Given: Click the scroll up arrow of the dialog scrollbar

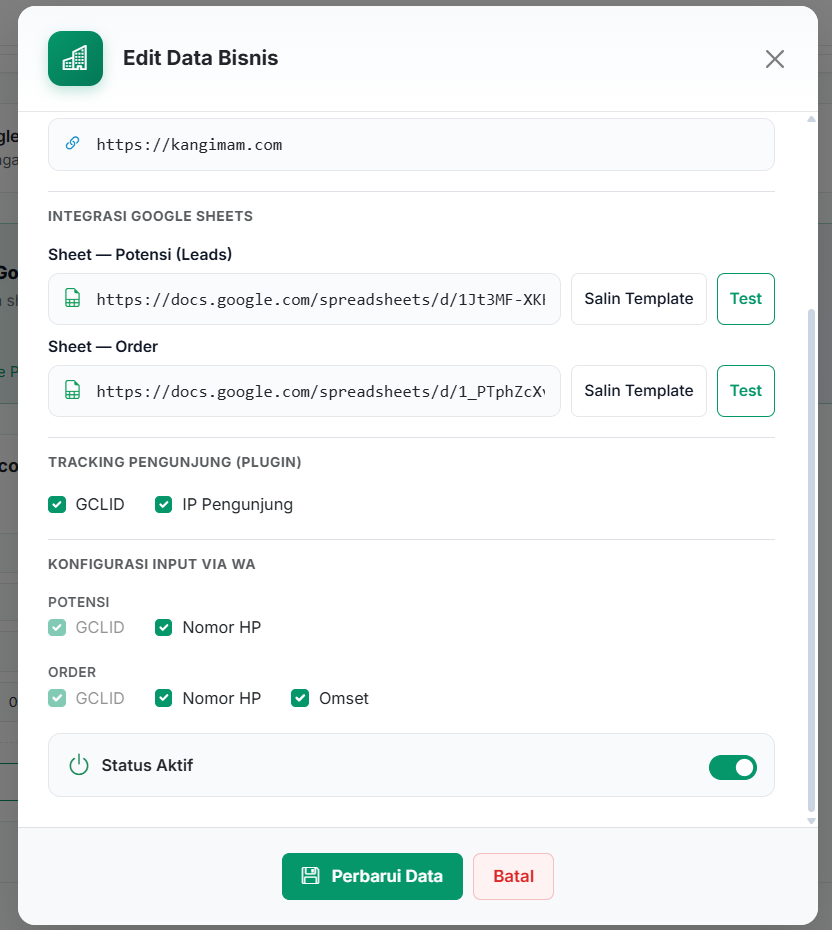Looking at the screenshot, I should 811,119.
